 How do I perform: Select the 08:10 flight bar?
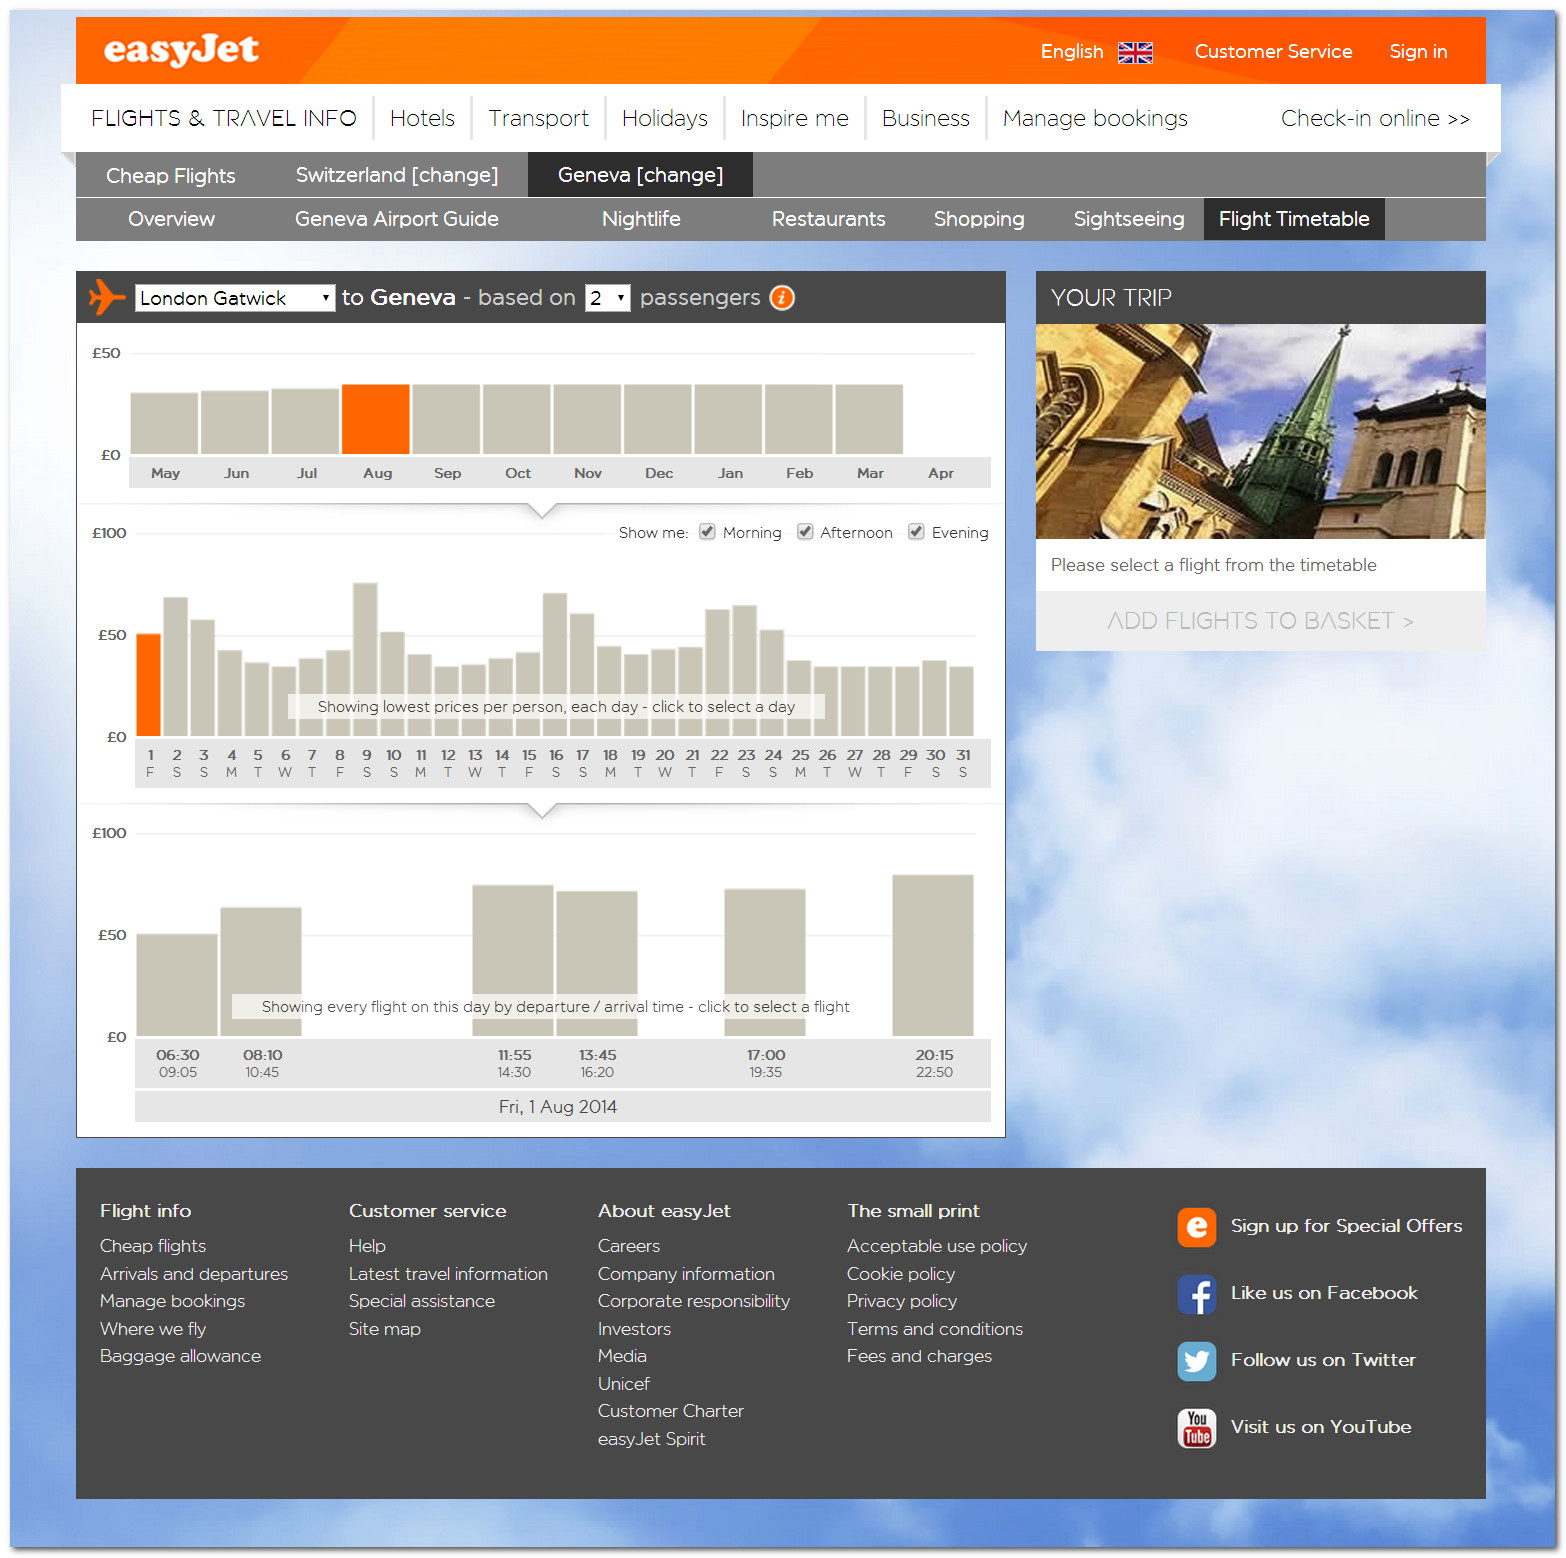pyautogui.click(x=261, y=972)
